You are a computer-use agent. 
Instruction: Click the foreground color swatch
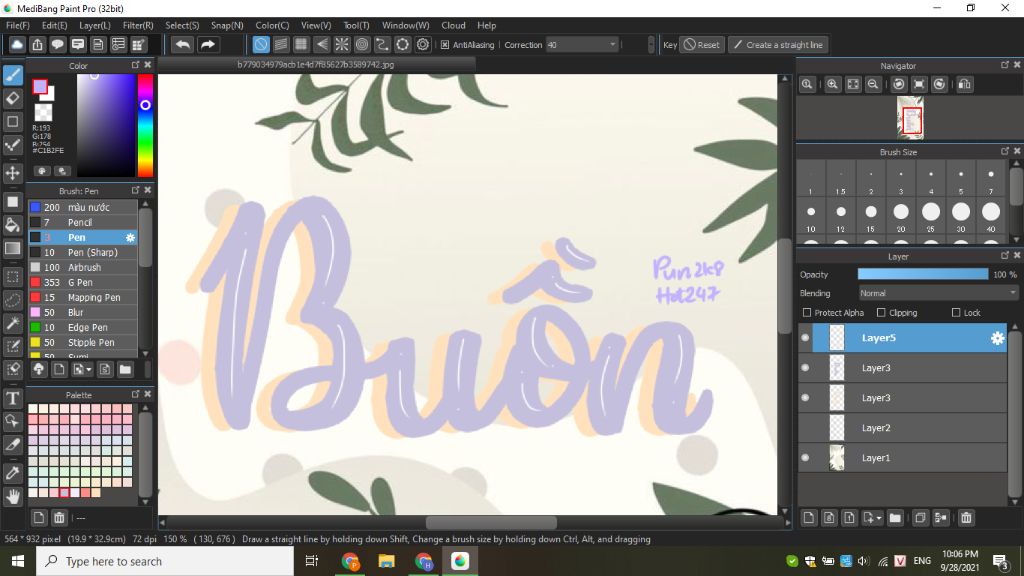40,87
